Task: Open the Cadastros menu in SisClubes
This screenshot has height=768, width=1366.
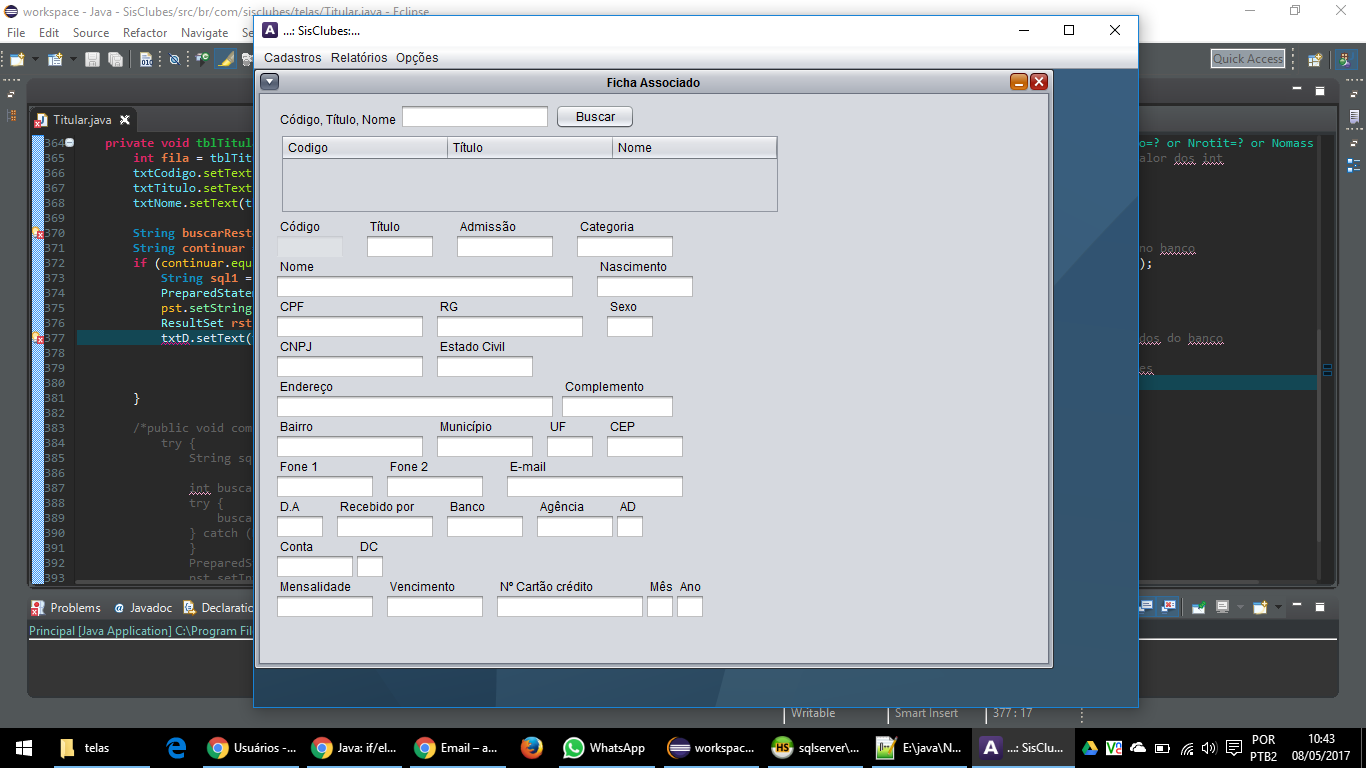Action: (293, 58)
